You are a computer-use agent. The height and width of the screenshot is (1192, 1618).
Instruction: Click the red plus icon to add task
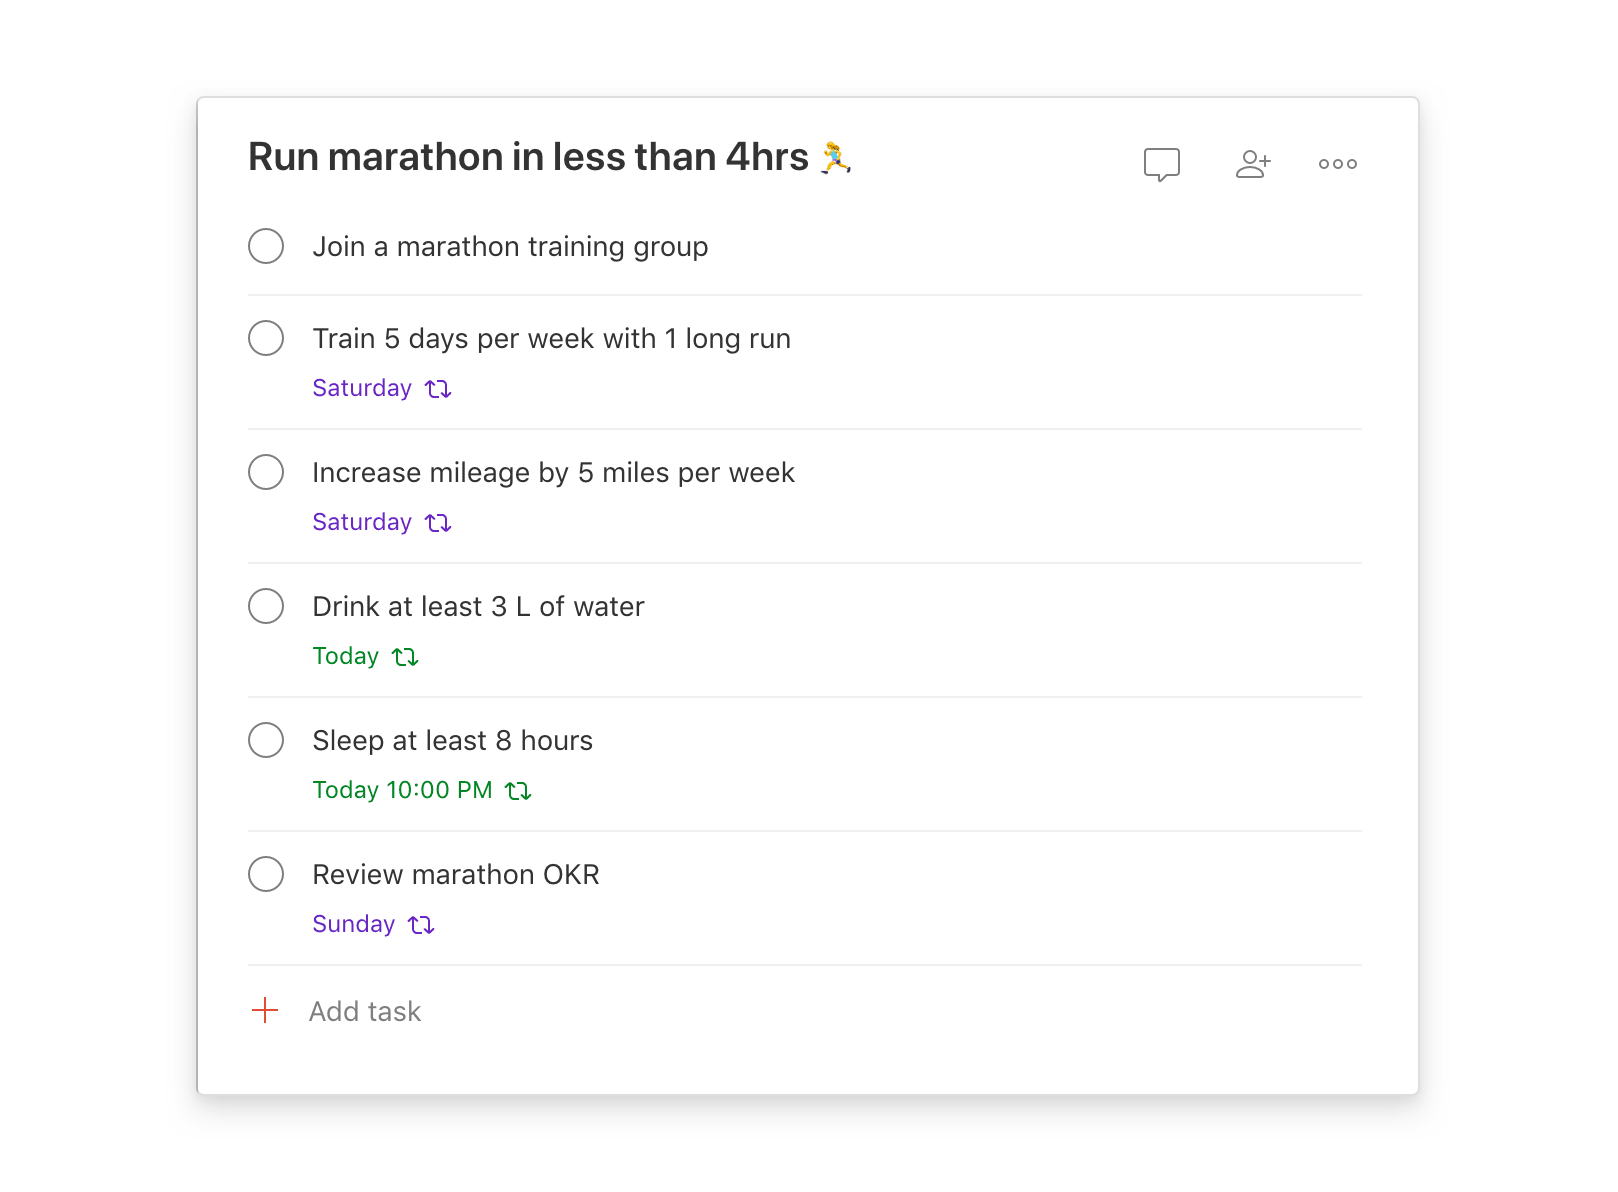tap(265, 1011)
